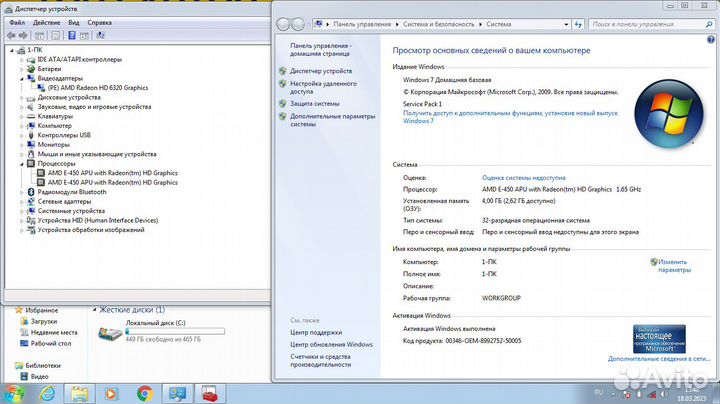Select Устройства обработки изображений item
This screenshot has height=404, width=720.
(x=91, y=230)
